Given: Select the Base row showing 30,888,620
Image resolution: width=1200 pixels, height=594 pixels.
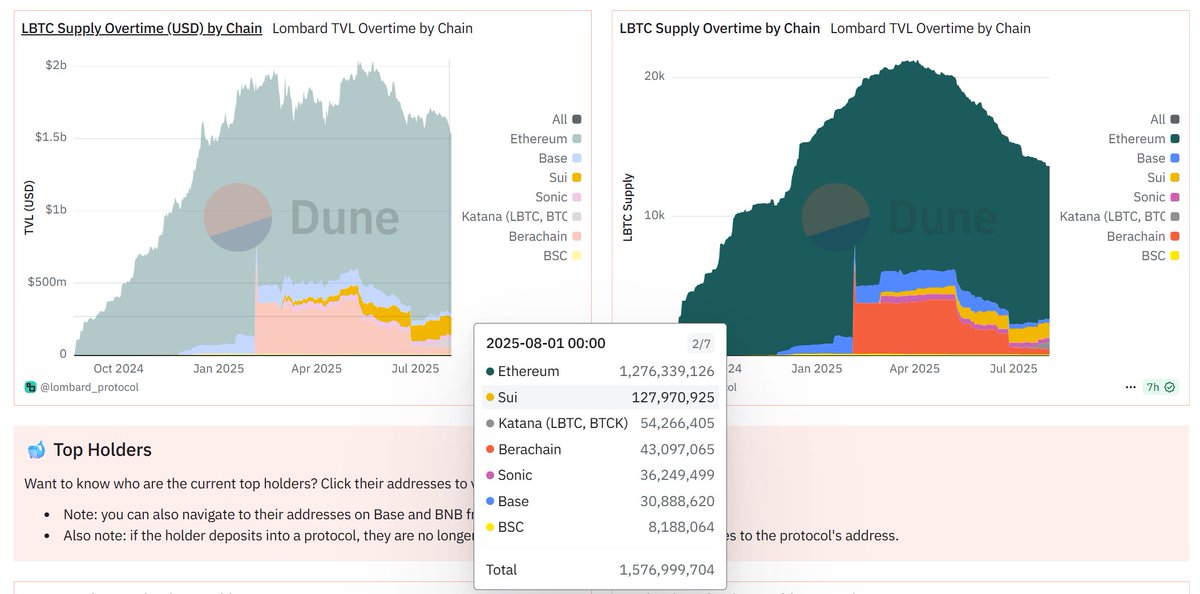Looking at the screenshot, I should pos(600,501).
